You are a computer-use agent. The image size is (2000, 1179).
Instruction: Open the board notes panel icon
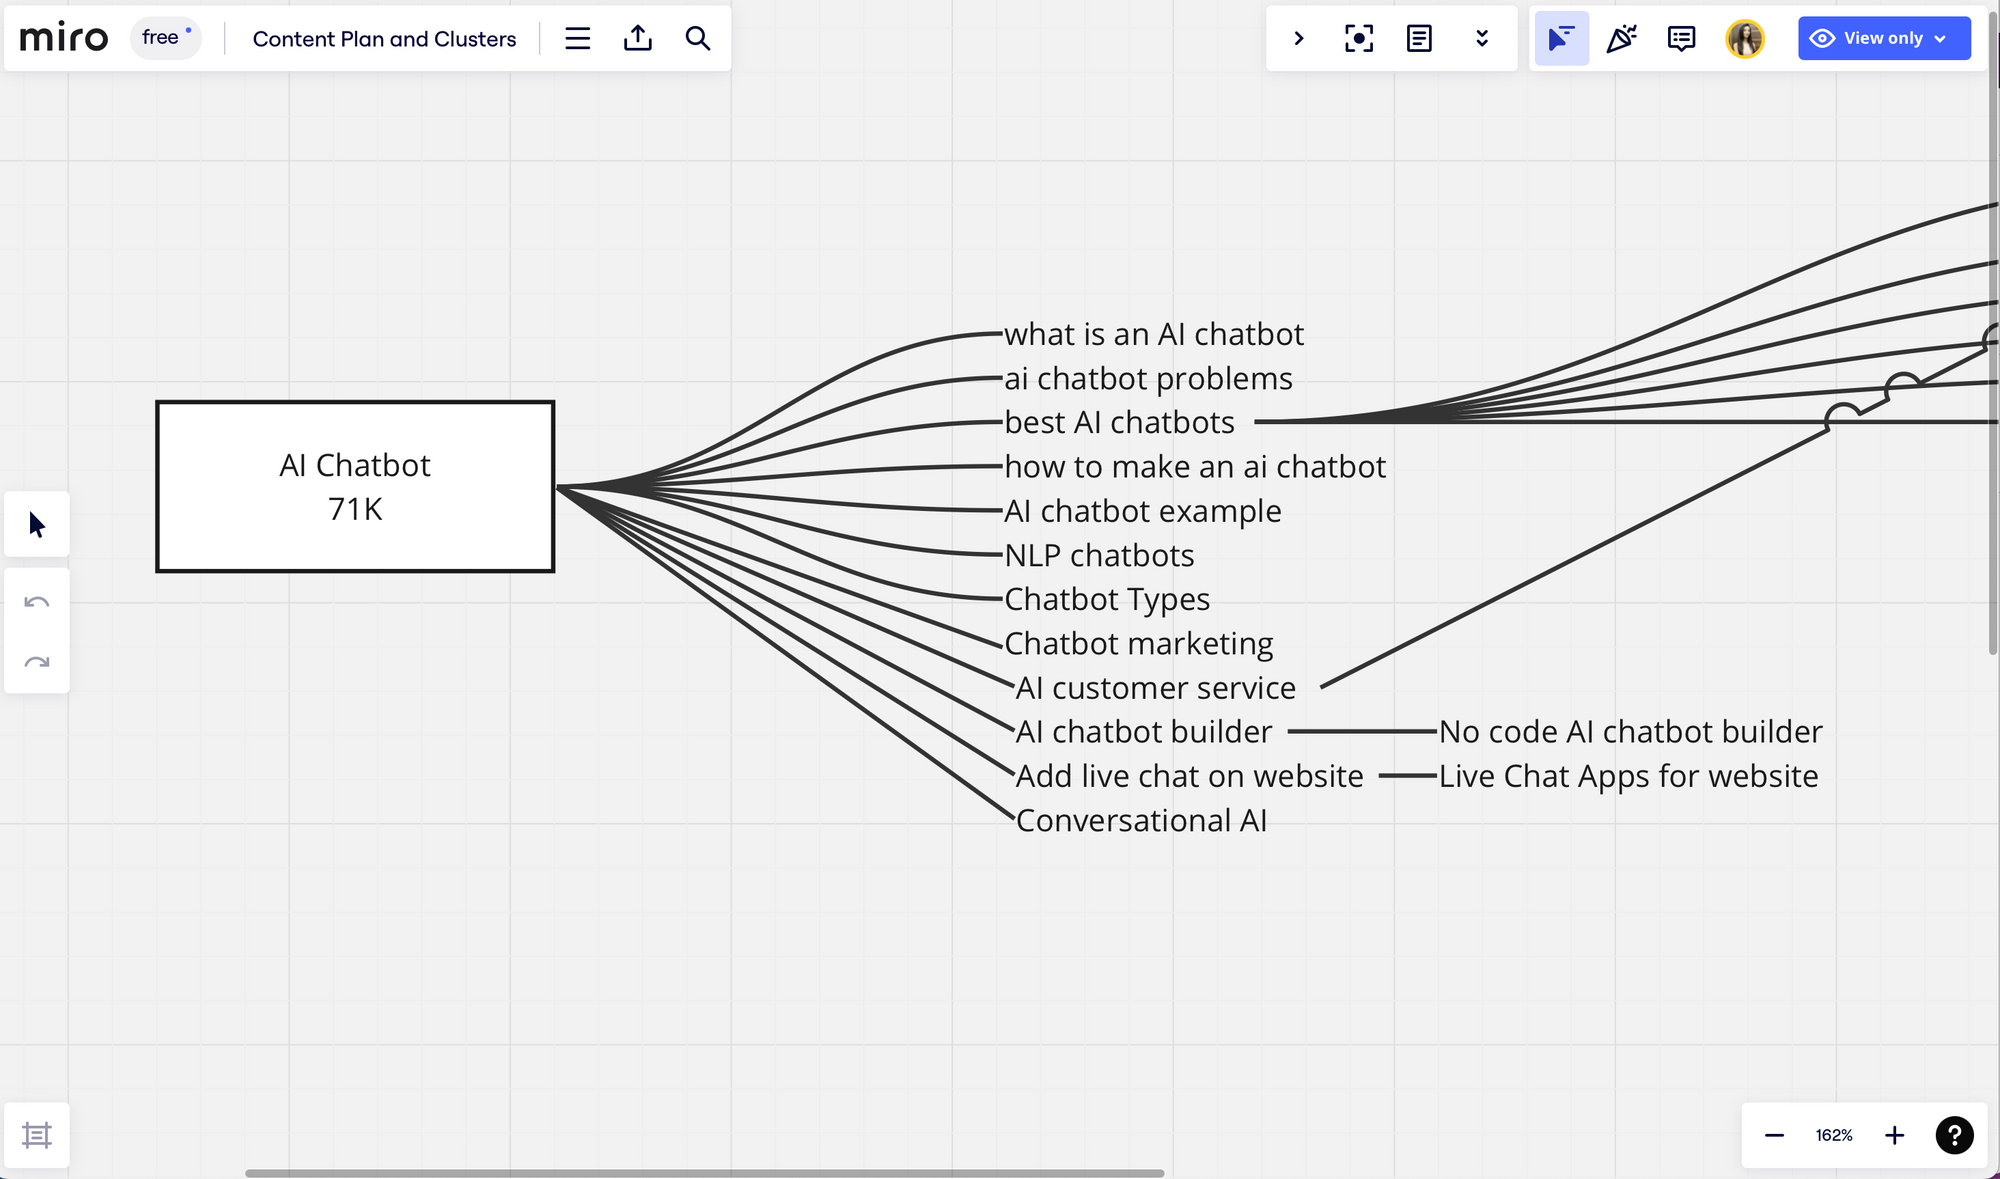[x=1418, y=38]
